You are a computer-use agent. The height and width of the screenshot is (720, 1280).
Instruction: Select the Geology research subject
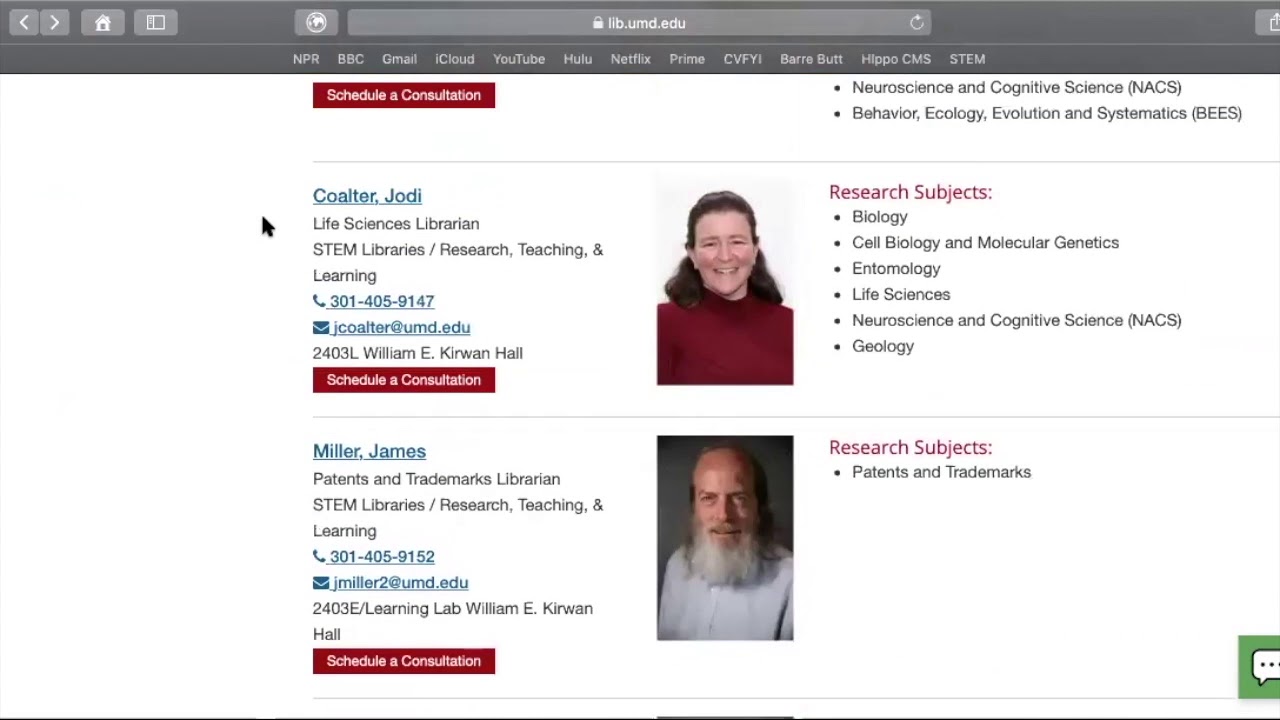click(883, 347)
